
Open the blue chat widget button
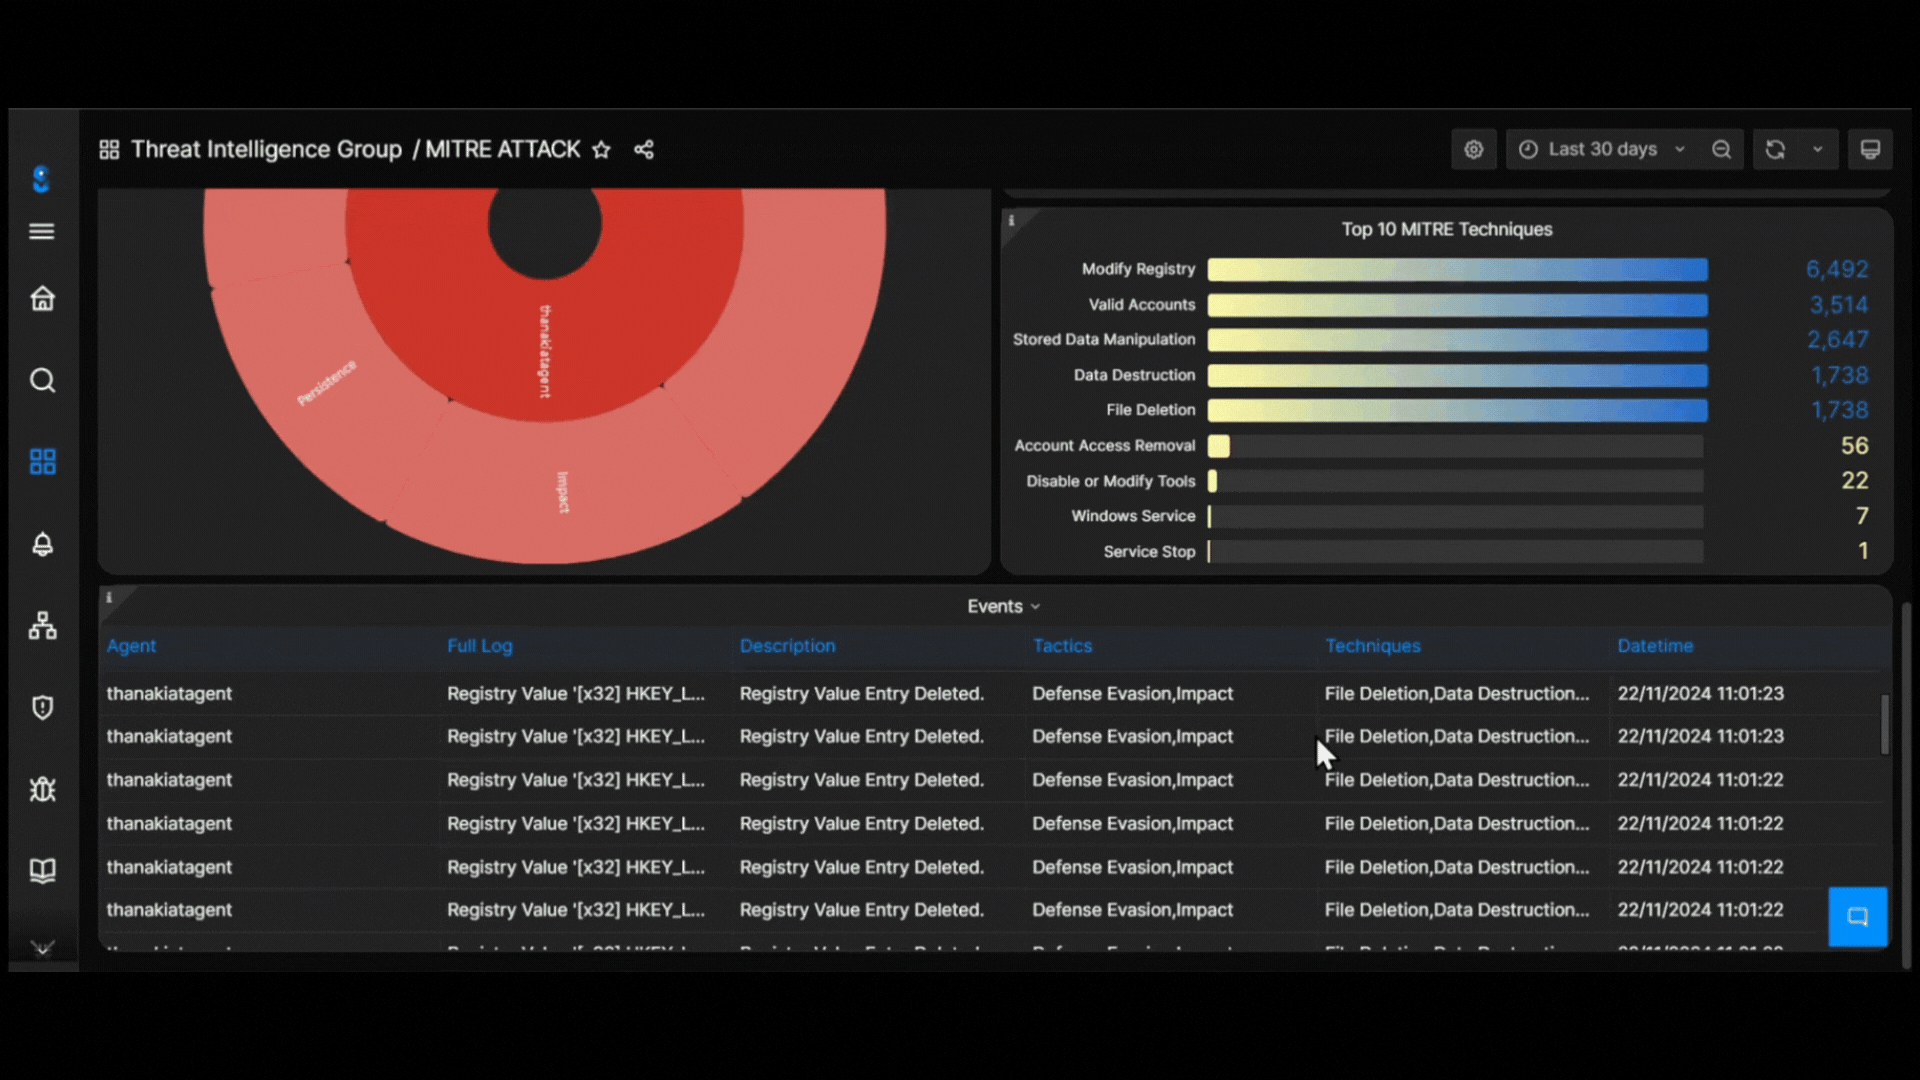pos(1858,916)
